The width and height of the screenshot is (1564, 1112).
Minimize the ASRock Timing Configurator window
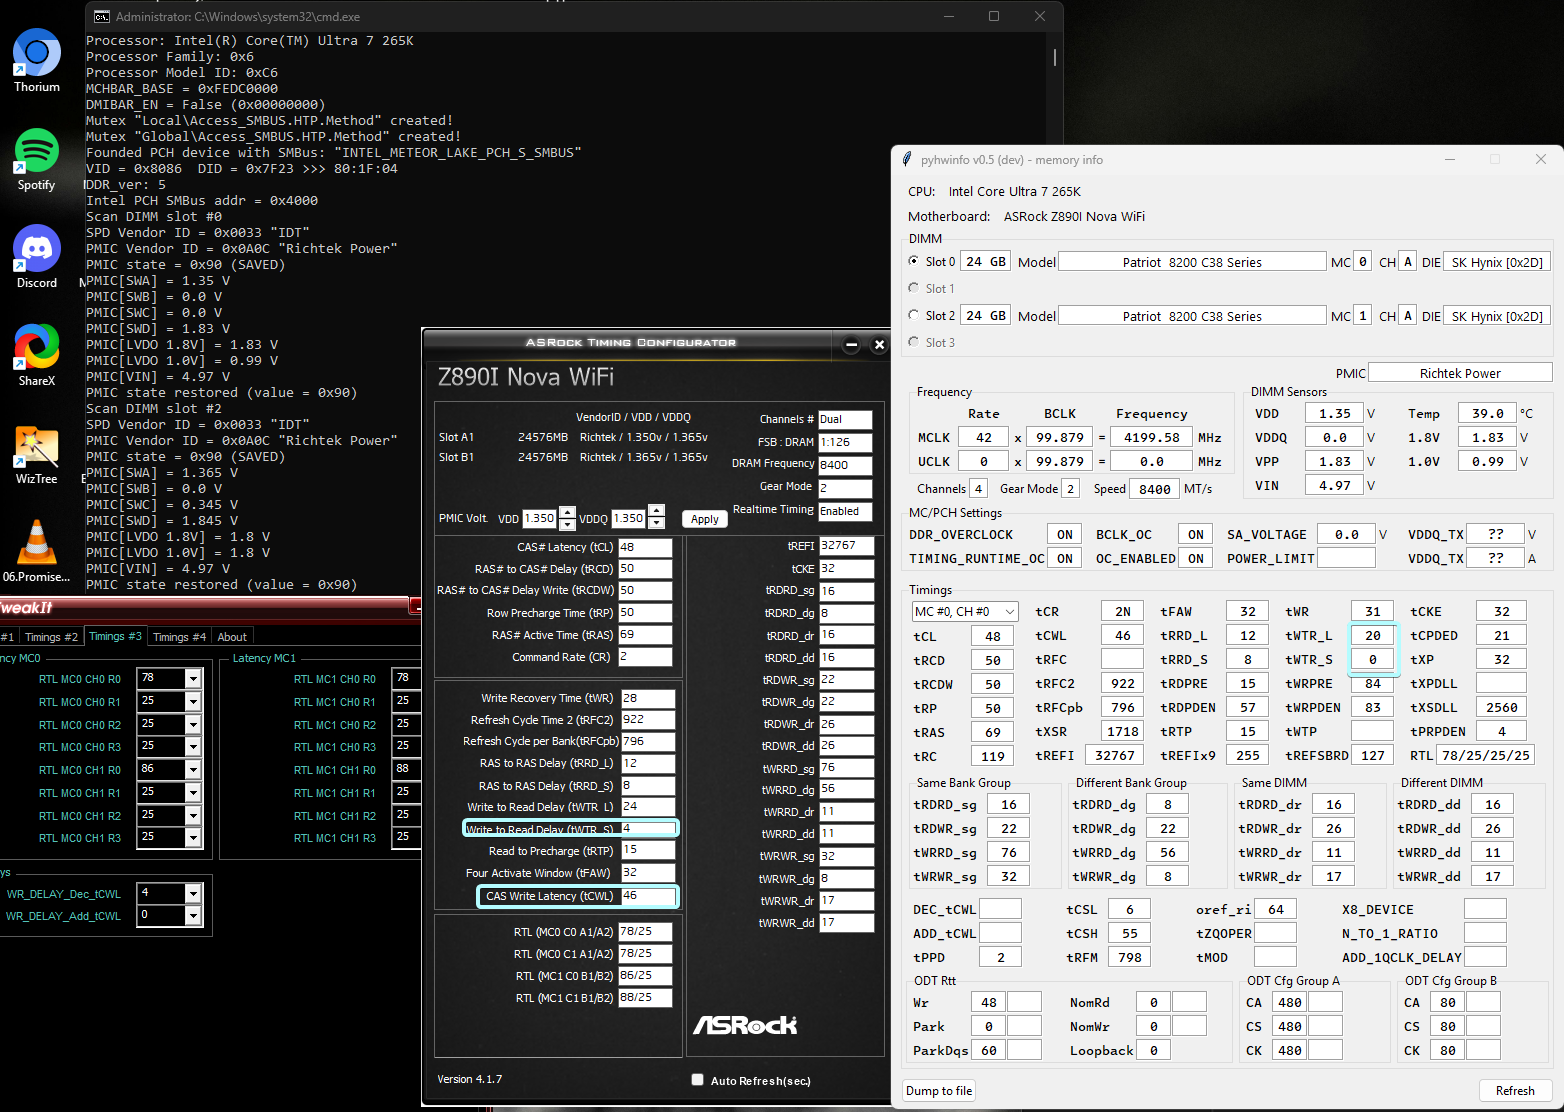coord(851,345)
